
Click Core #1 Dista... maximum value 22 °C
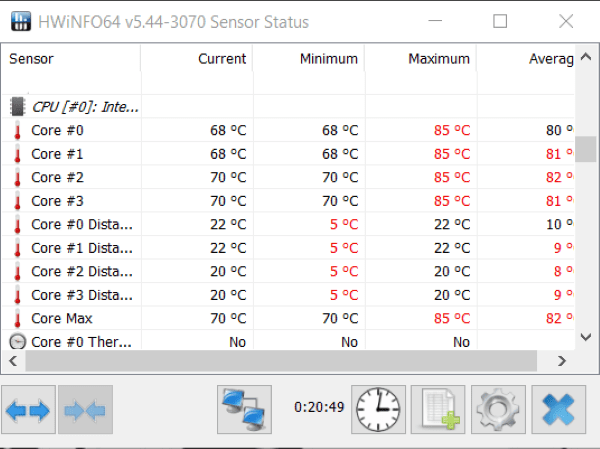[x=452, y=248]
